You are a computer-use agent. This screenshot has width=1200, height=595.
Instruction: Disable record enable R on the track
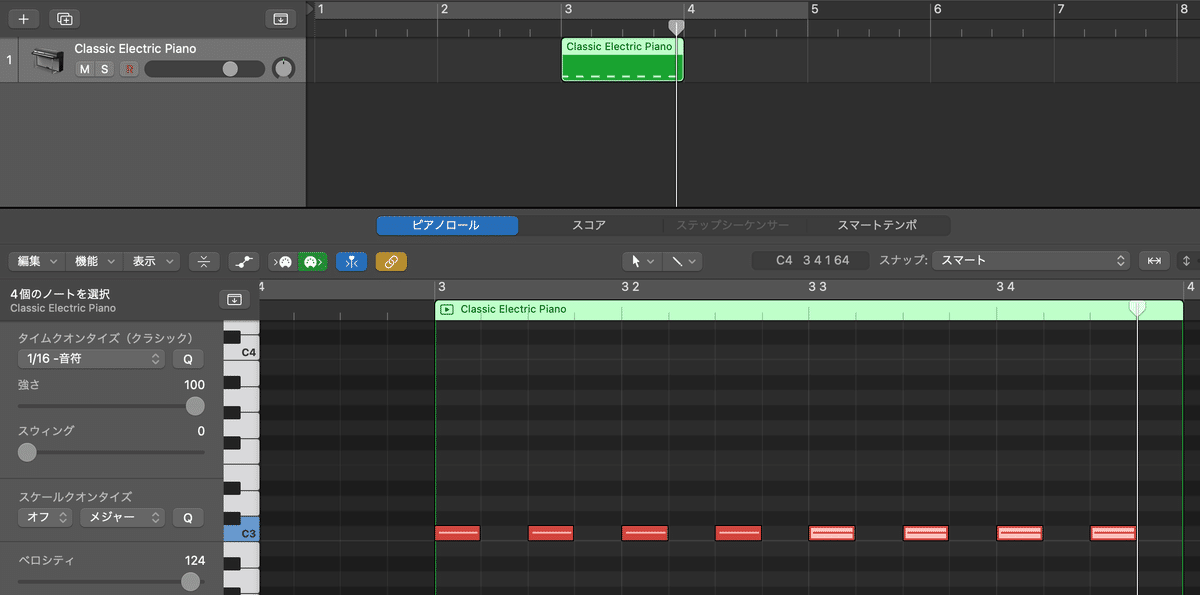tap(127, 69)
